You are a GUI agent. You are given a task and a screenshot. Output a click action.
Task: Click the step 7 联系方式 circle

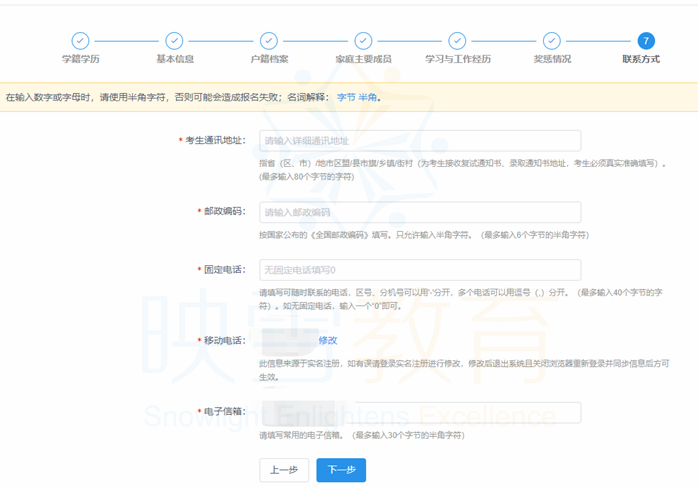click(x=646, y=41)
